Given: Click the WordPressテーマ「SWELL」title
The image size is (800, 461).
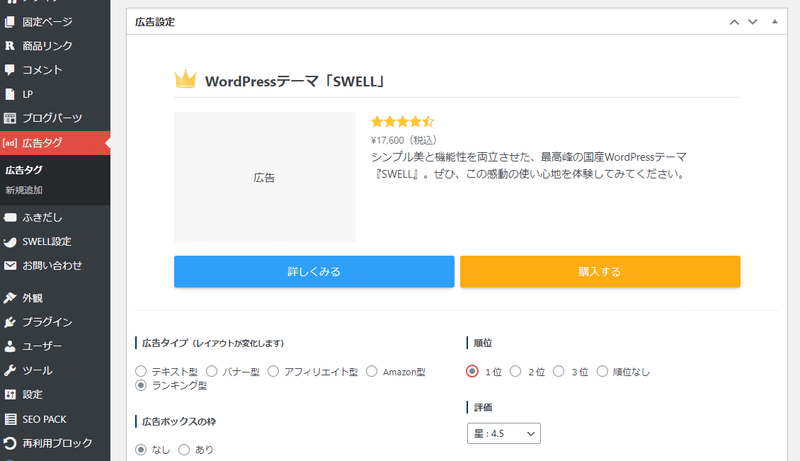Looking at the screenshot, I should tap(295, 82).
